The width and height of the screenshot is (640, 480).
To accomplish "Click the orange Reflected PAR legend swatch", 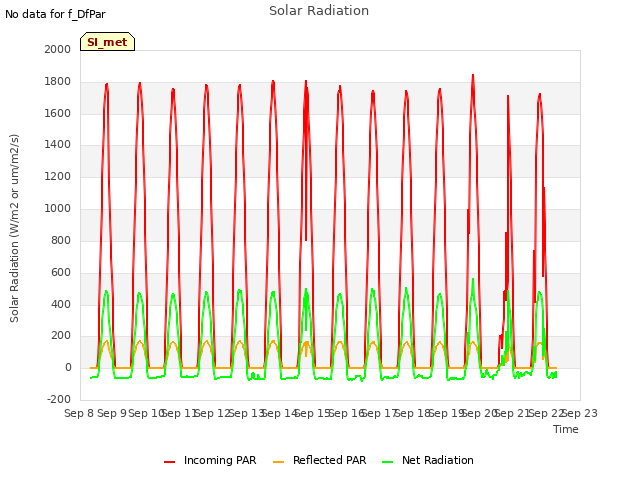I will [x=278, y=461].
